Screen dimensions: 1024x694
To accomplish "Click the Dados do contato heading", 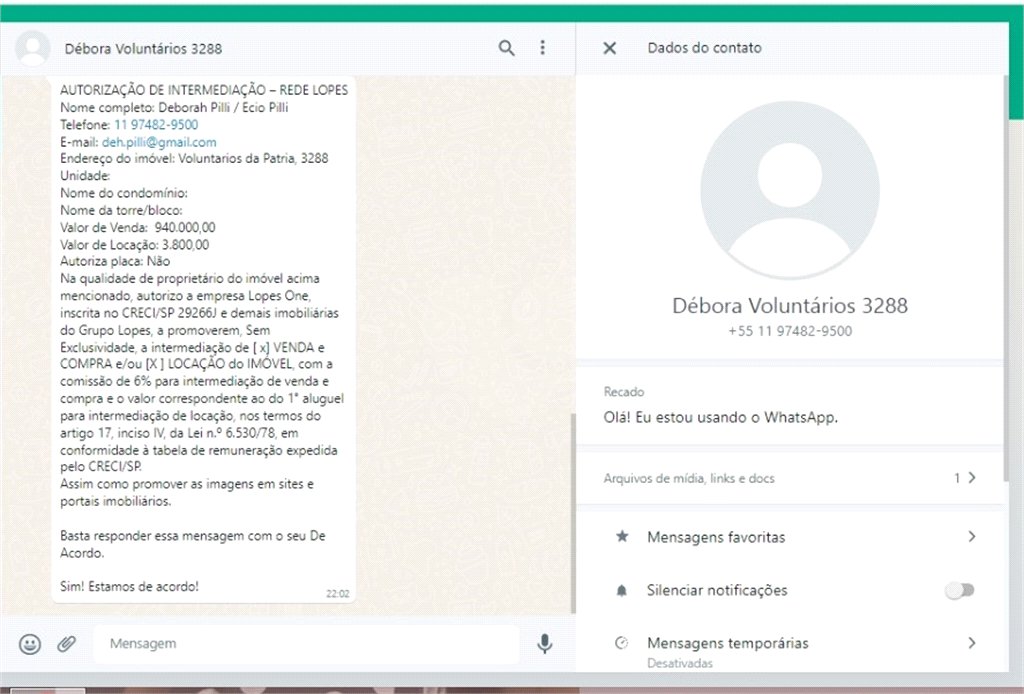I will pos(705,48).
